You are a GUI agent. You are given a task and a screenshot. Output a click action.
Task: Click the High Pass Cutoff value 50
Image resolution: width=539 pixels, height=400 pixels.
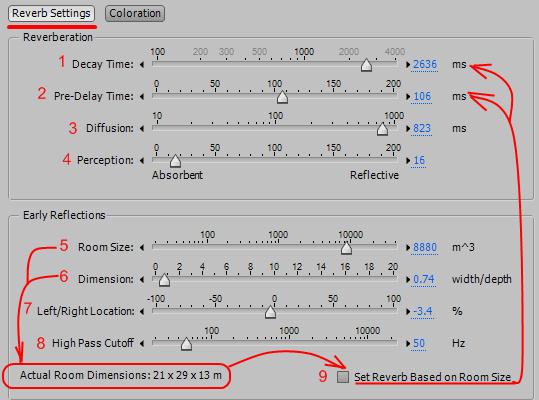tap(419, 343)
